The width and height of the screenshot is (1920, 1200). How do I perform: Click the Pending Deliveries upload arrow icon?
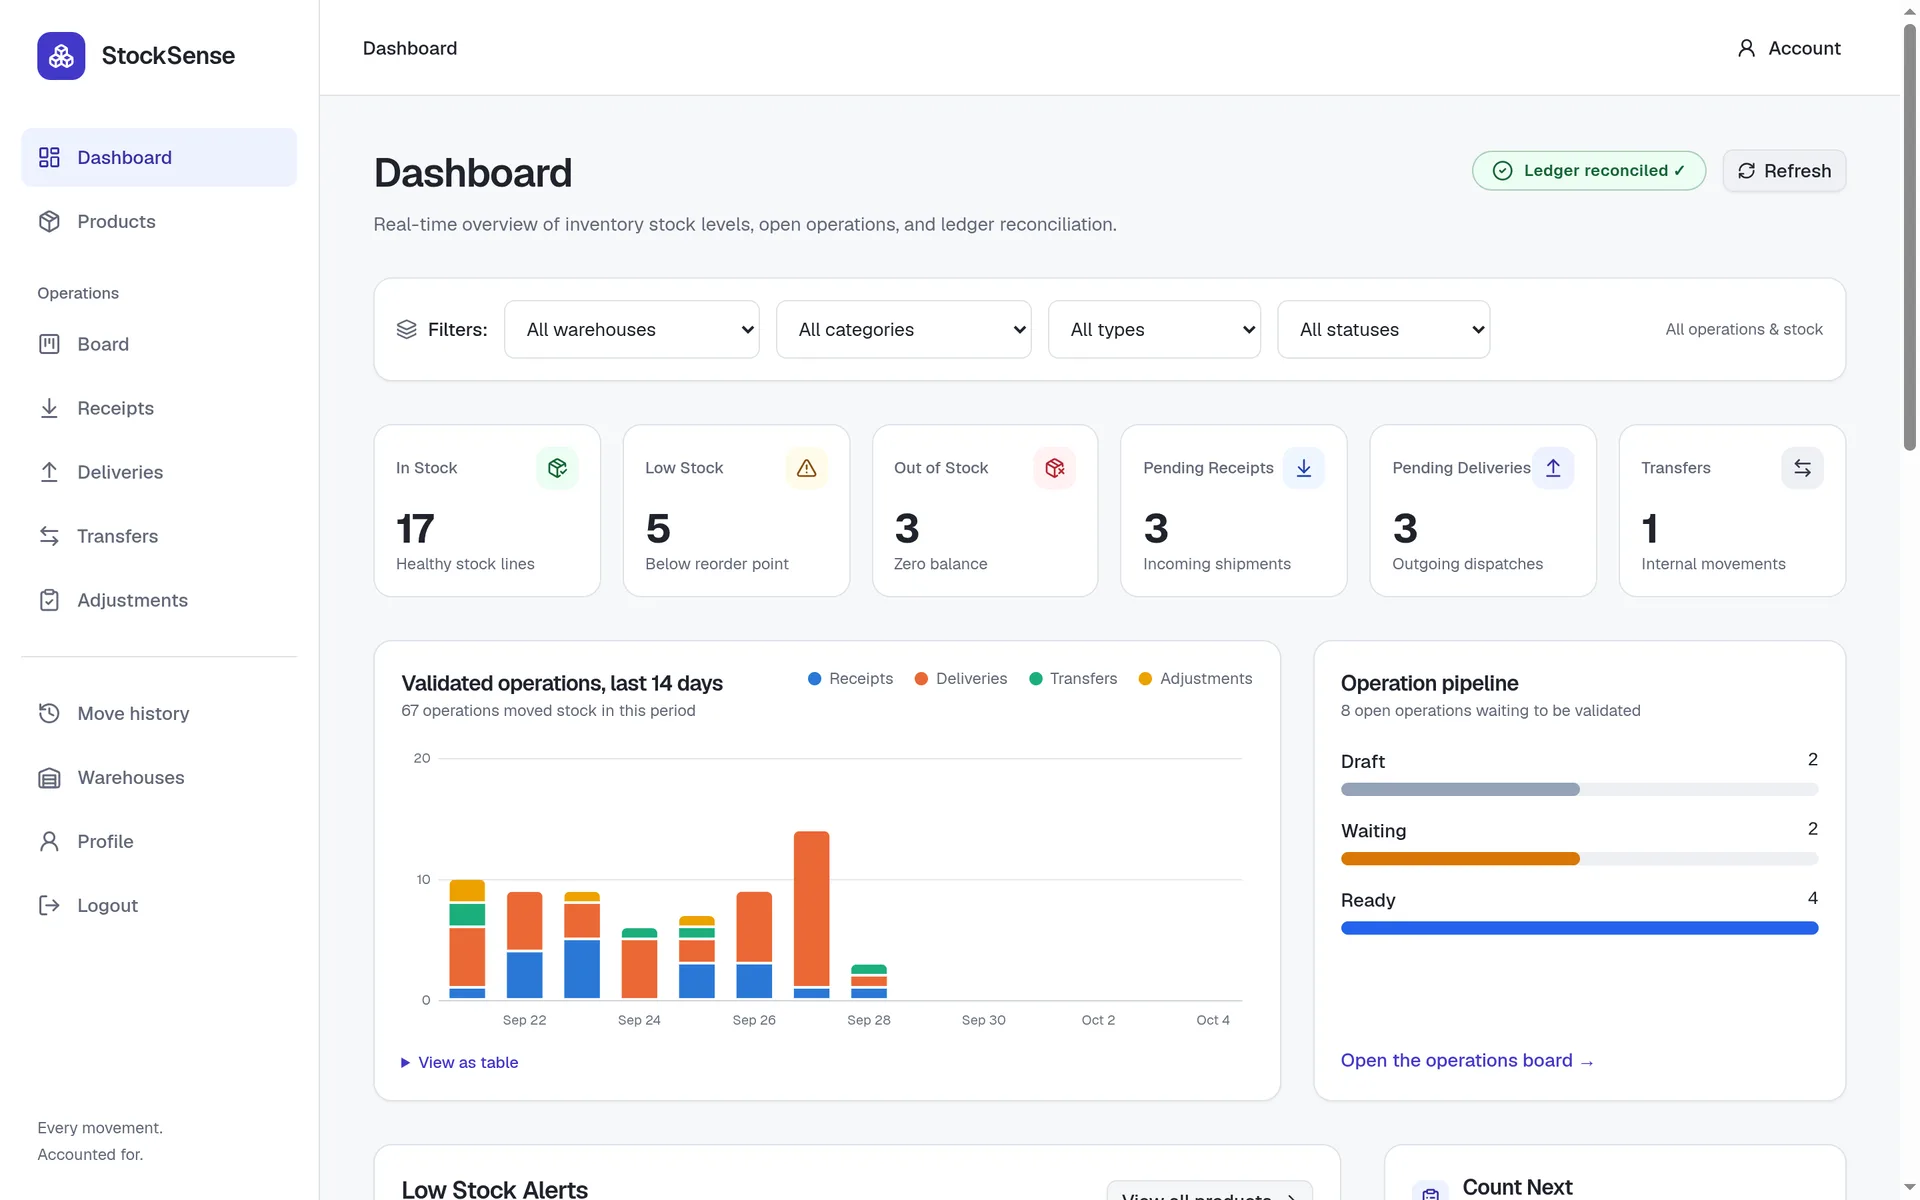(x=1553, y=468)
